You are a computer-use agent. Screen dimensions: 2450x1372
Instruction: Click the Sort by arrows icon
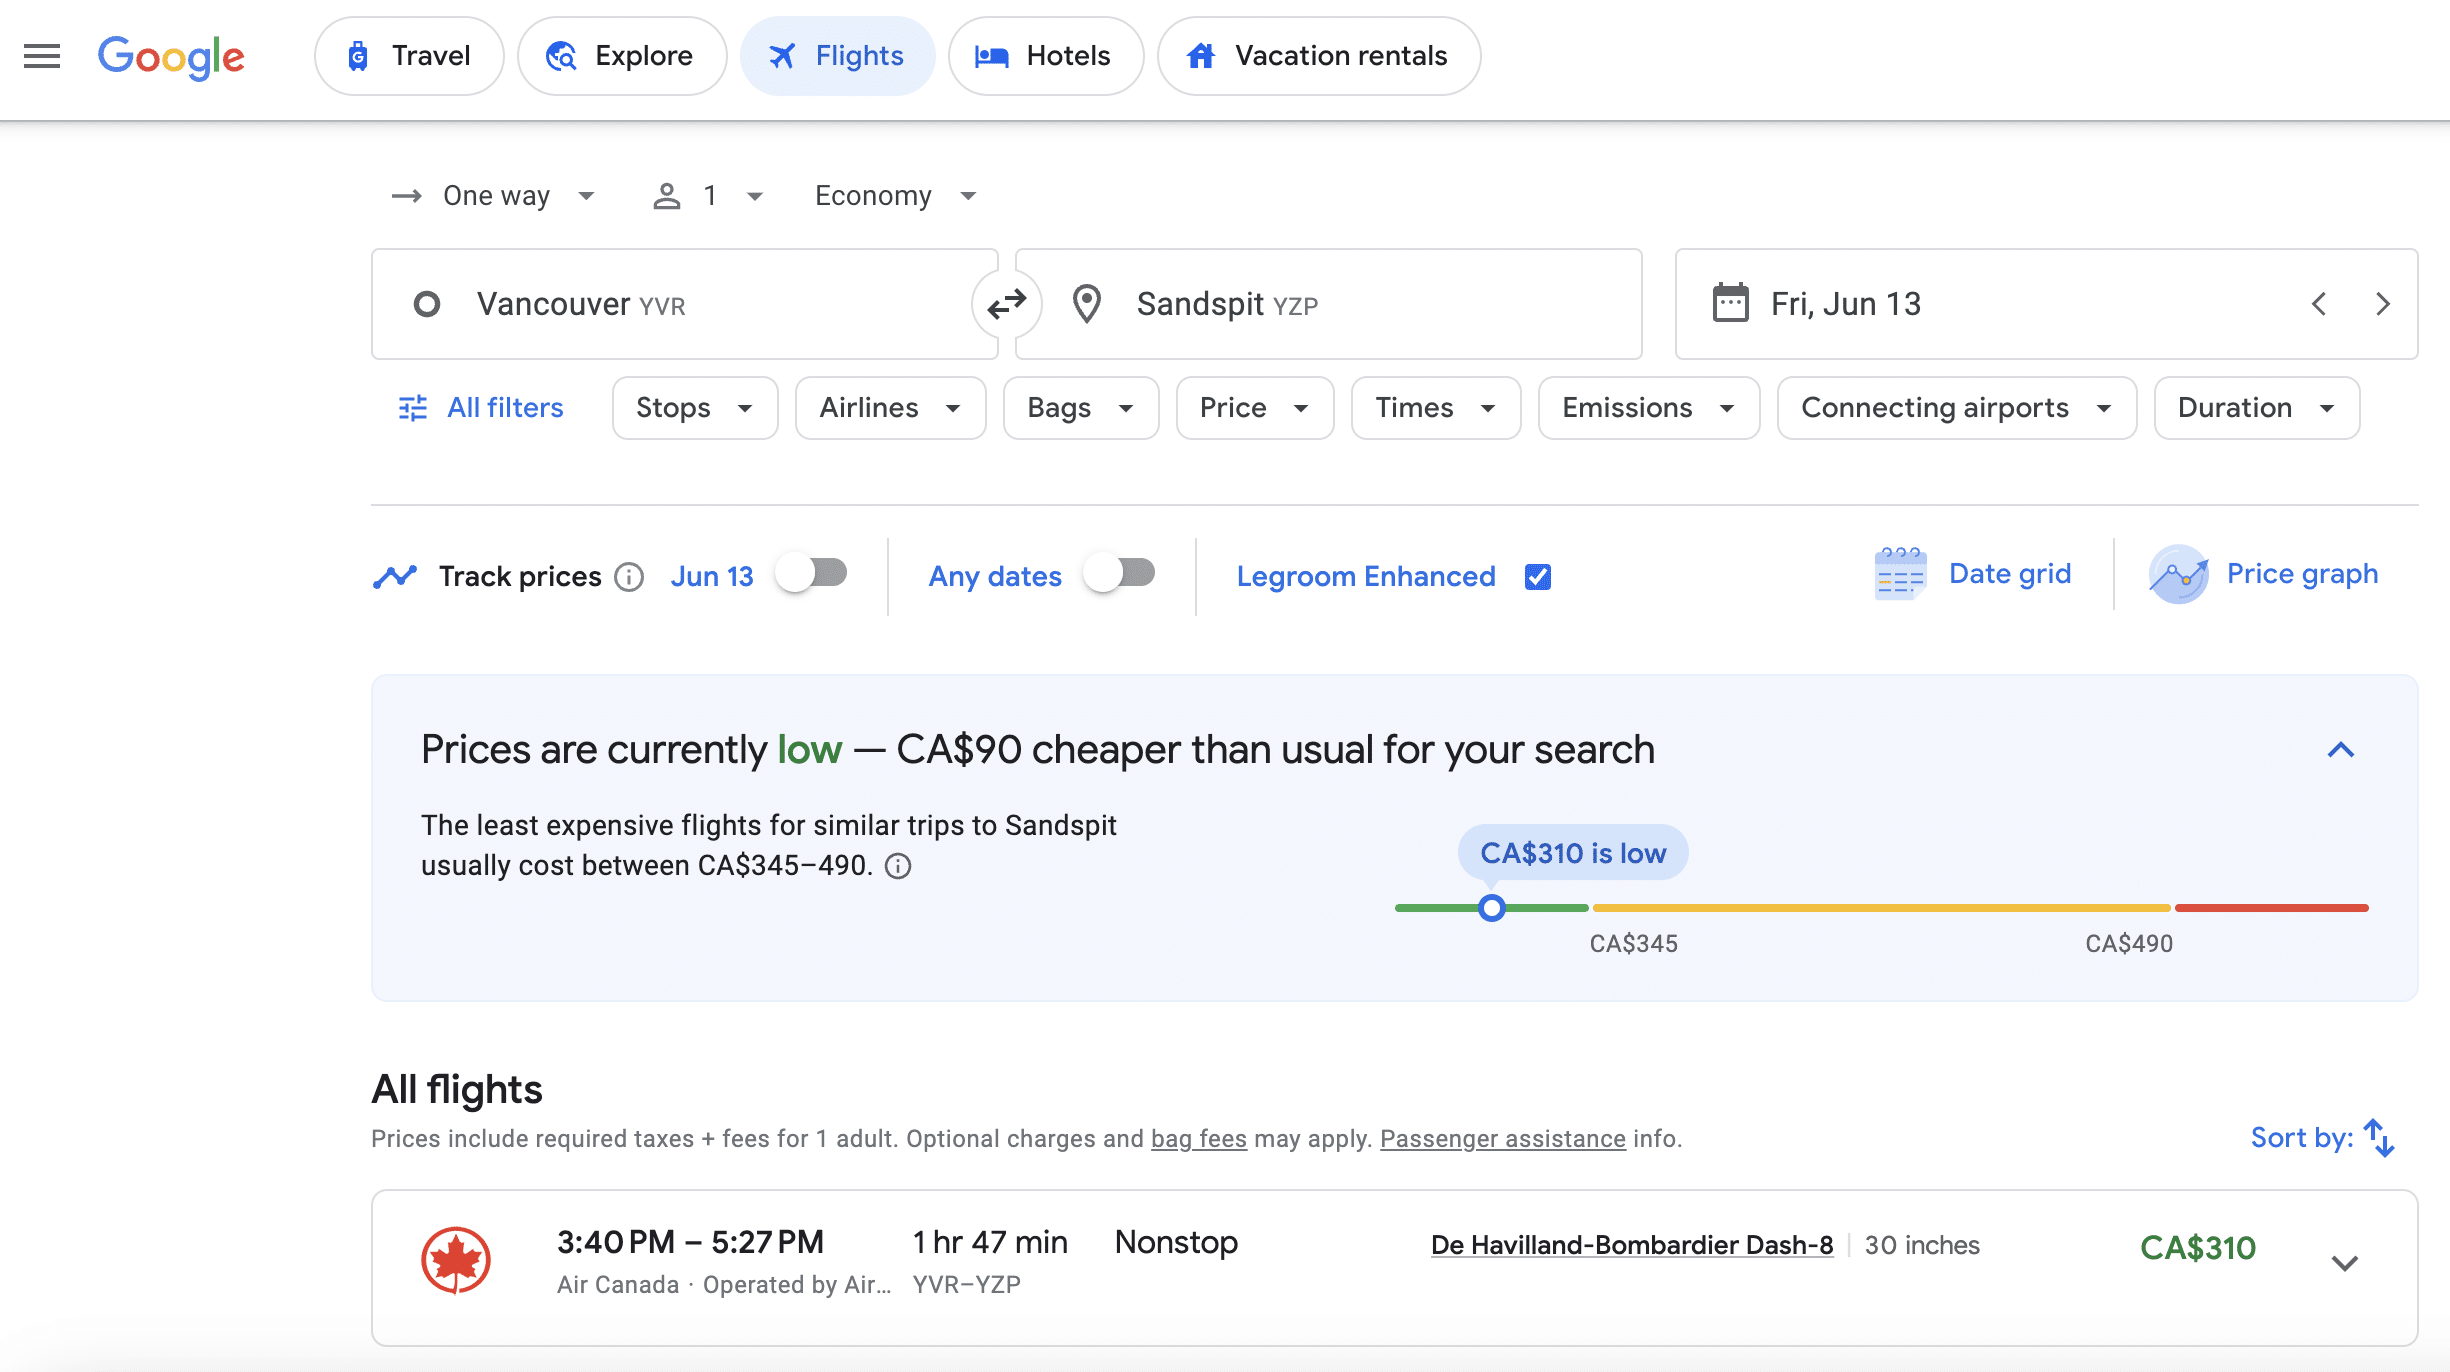click(2379, 1138)
